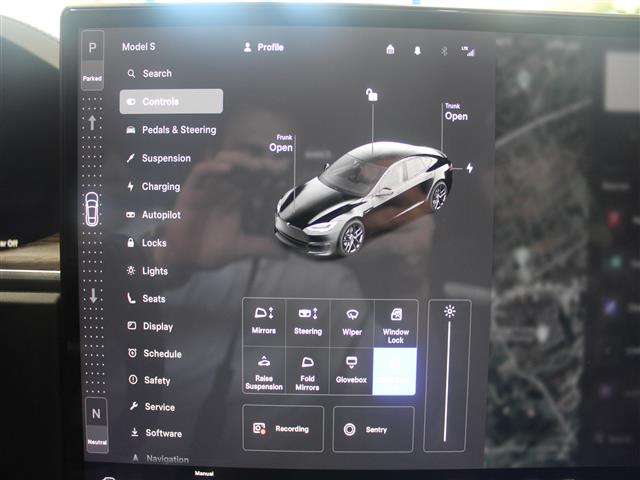The width and height of the screenshot is (640, 480).
Task: Open the Autopilot settings
Action: 153,215
